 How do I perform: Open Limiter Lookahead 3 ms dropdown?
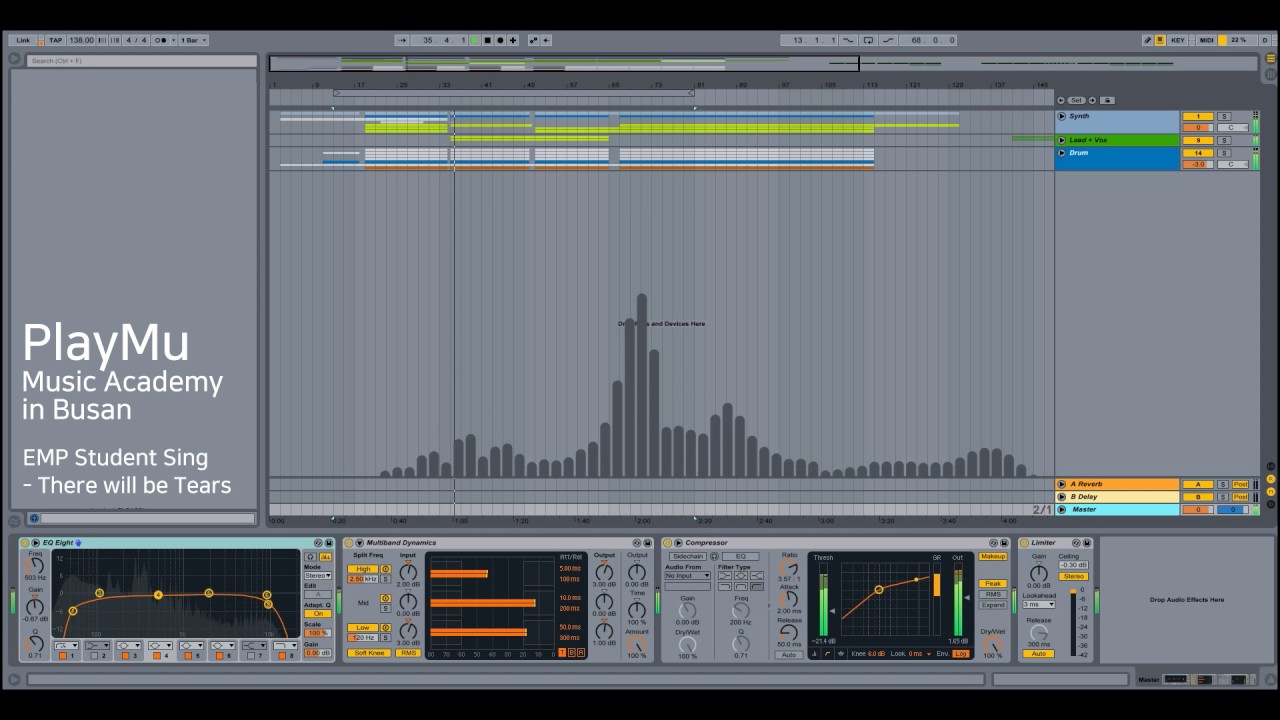point(1039,604)
